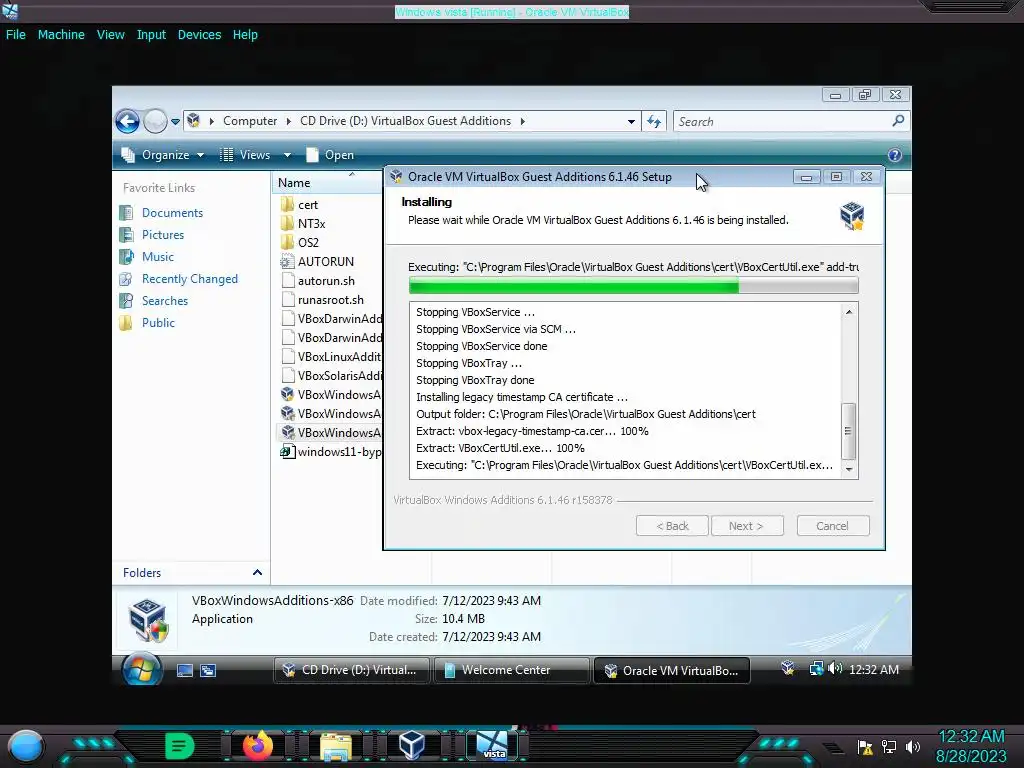1024x768 pixels.
Task: Click the Vista Start orb
Action: pos(142,669)
